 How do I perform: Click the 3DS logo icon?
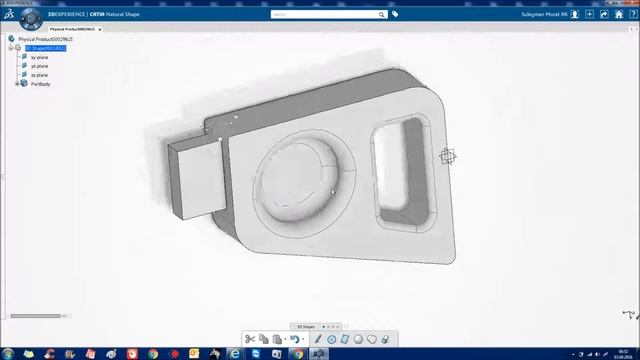9,14
